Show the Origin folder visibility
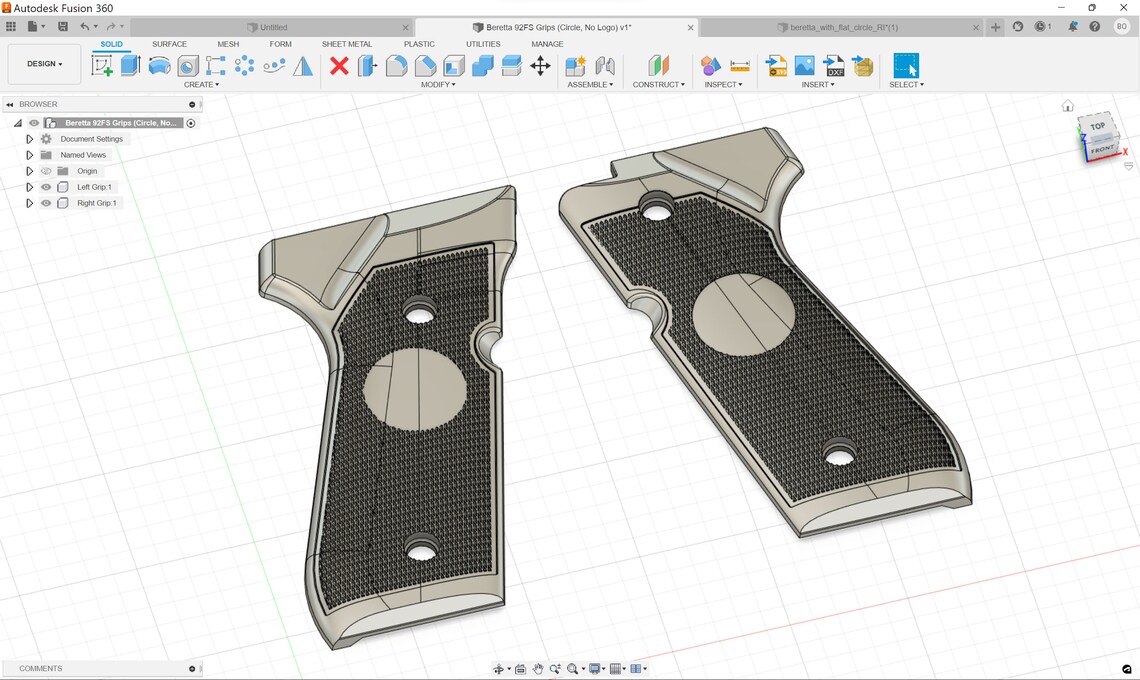1140x680 pixels. coord(45,171)
